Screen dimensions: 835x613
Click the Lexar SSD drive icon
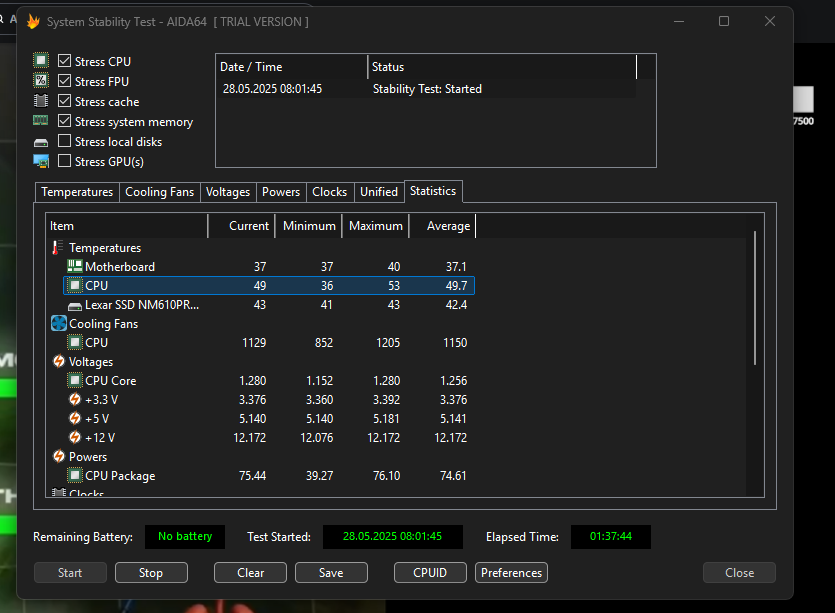coord(75,306)
